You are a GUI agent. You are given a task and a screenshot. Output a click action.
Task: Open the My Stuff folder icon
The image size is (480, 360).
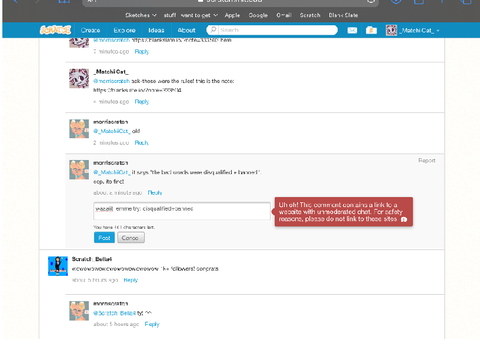click(x=371, y=30)
